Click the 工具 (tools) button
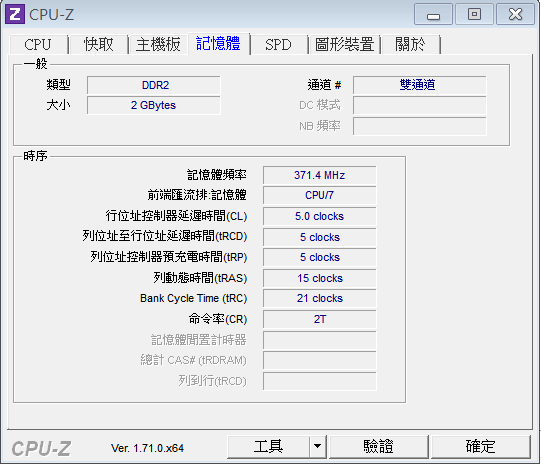541x466 pixels. pos(268,447)
